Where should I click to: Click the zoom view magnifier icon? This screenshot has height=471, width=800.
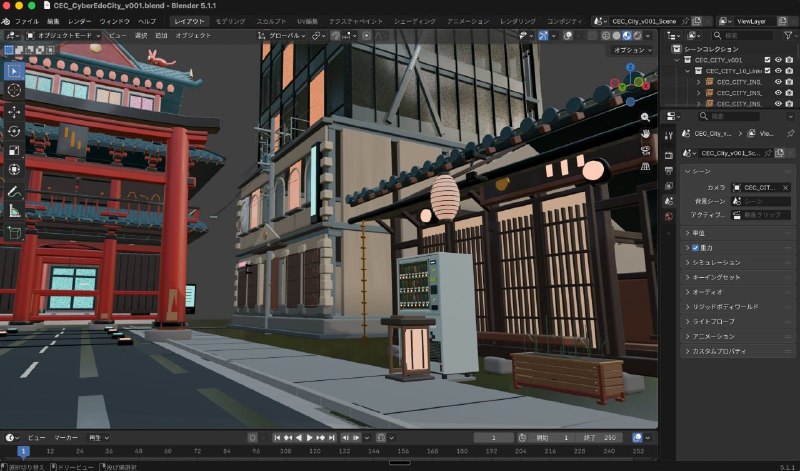coord(645,117)
